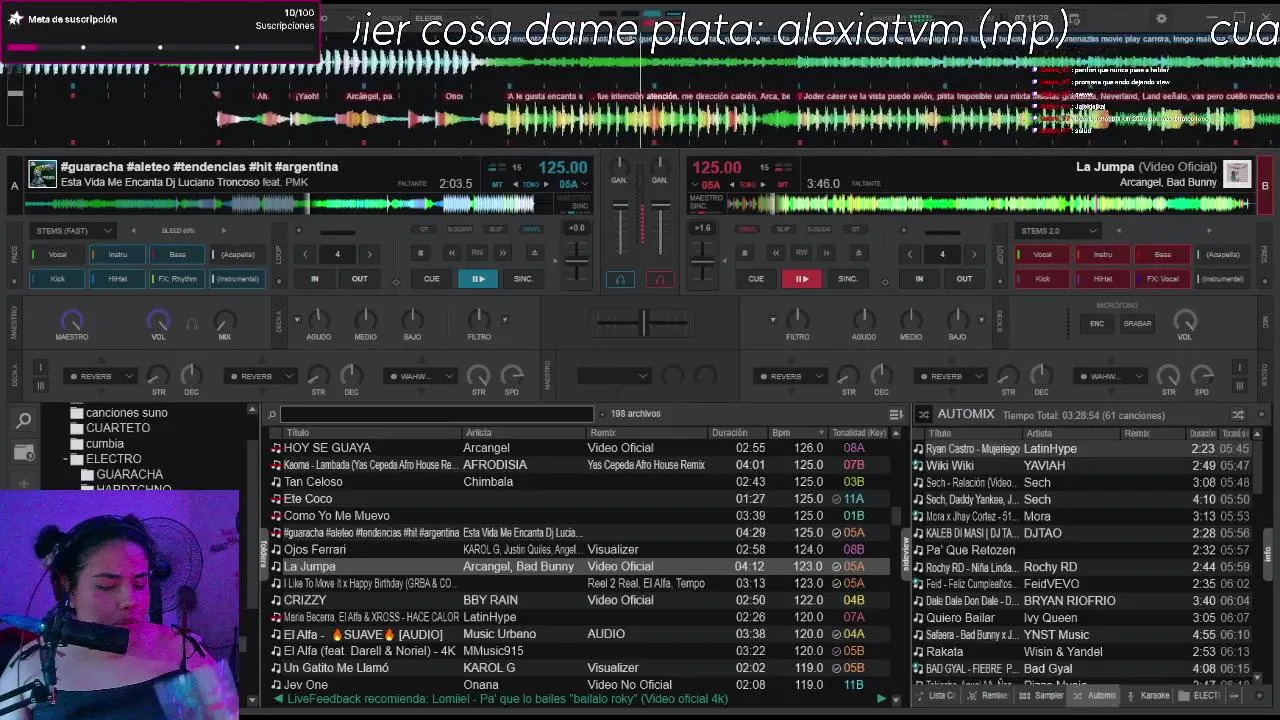The image size is (1280, 720).
Task: Open deck A WAHW effect dropdown
Action: (x=420, y=376)
